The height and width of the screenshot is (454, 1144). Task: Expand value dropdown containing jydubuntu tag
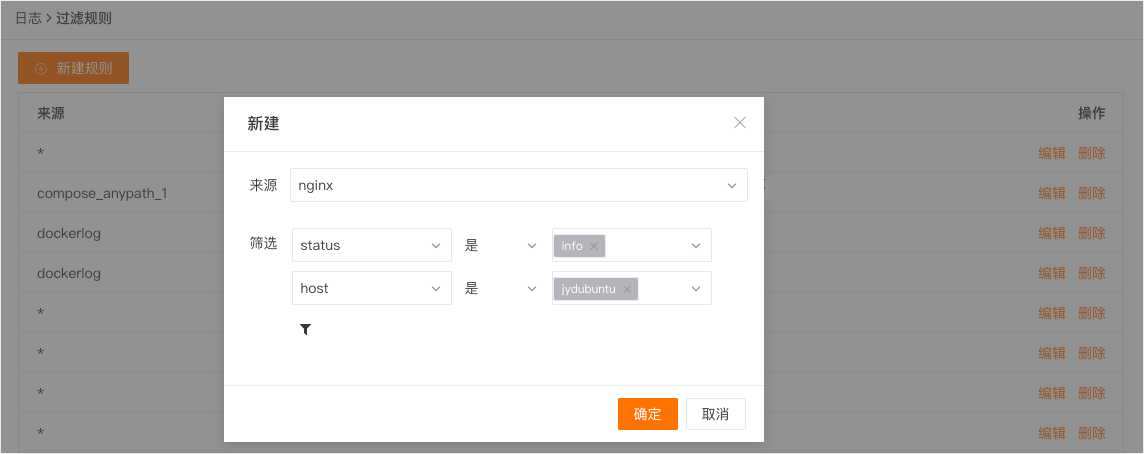click(696, 289)
